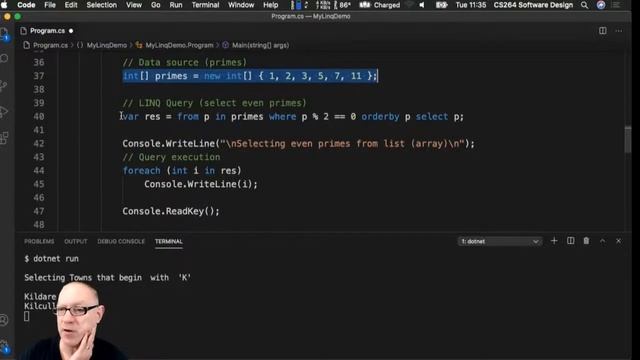This screenshot has height=360, width=640.
Task: Switch to the DEBUG CONSOLE tab
Action: (121, 241)
